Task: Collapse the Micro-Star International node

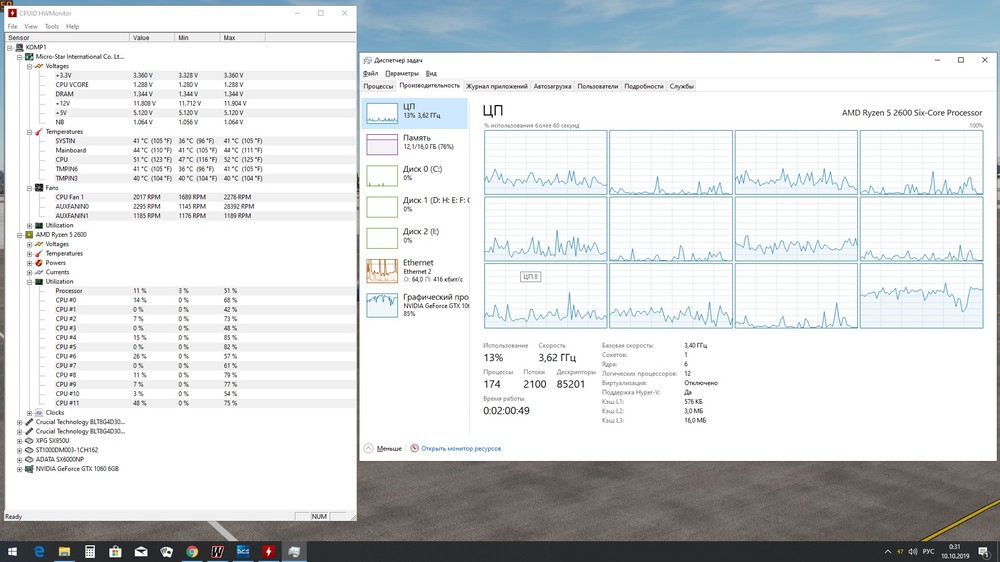Action: (x=20, y=57)
